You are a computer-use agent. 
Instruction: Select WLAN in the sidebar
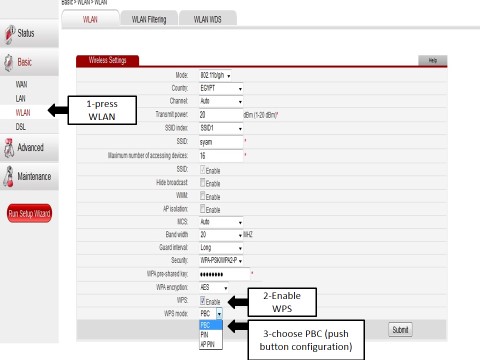point(23,113)
